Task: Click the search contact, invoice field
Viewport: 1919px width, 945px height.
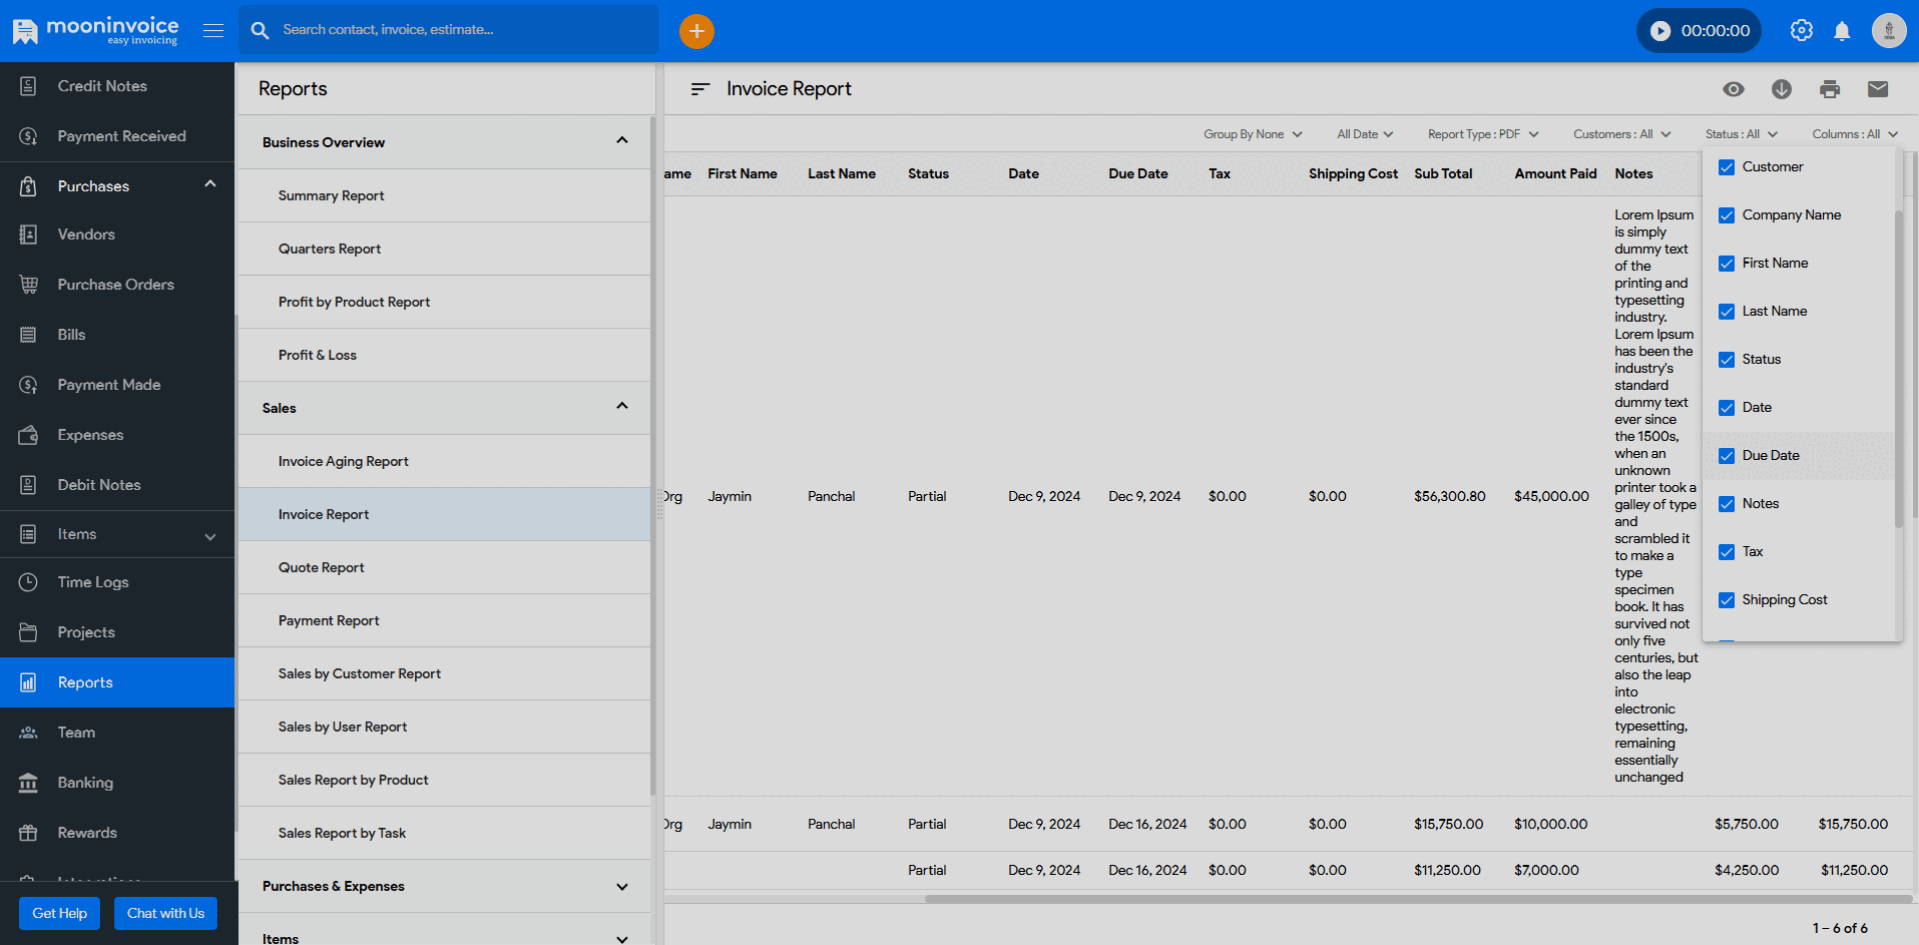Action: (449, 30)
